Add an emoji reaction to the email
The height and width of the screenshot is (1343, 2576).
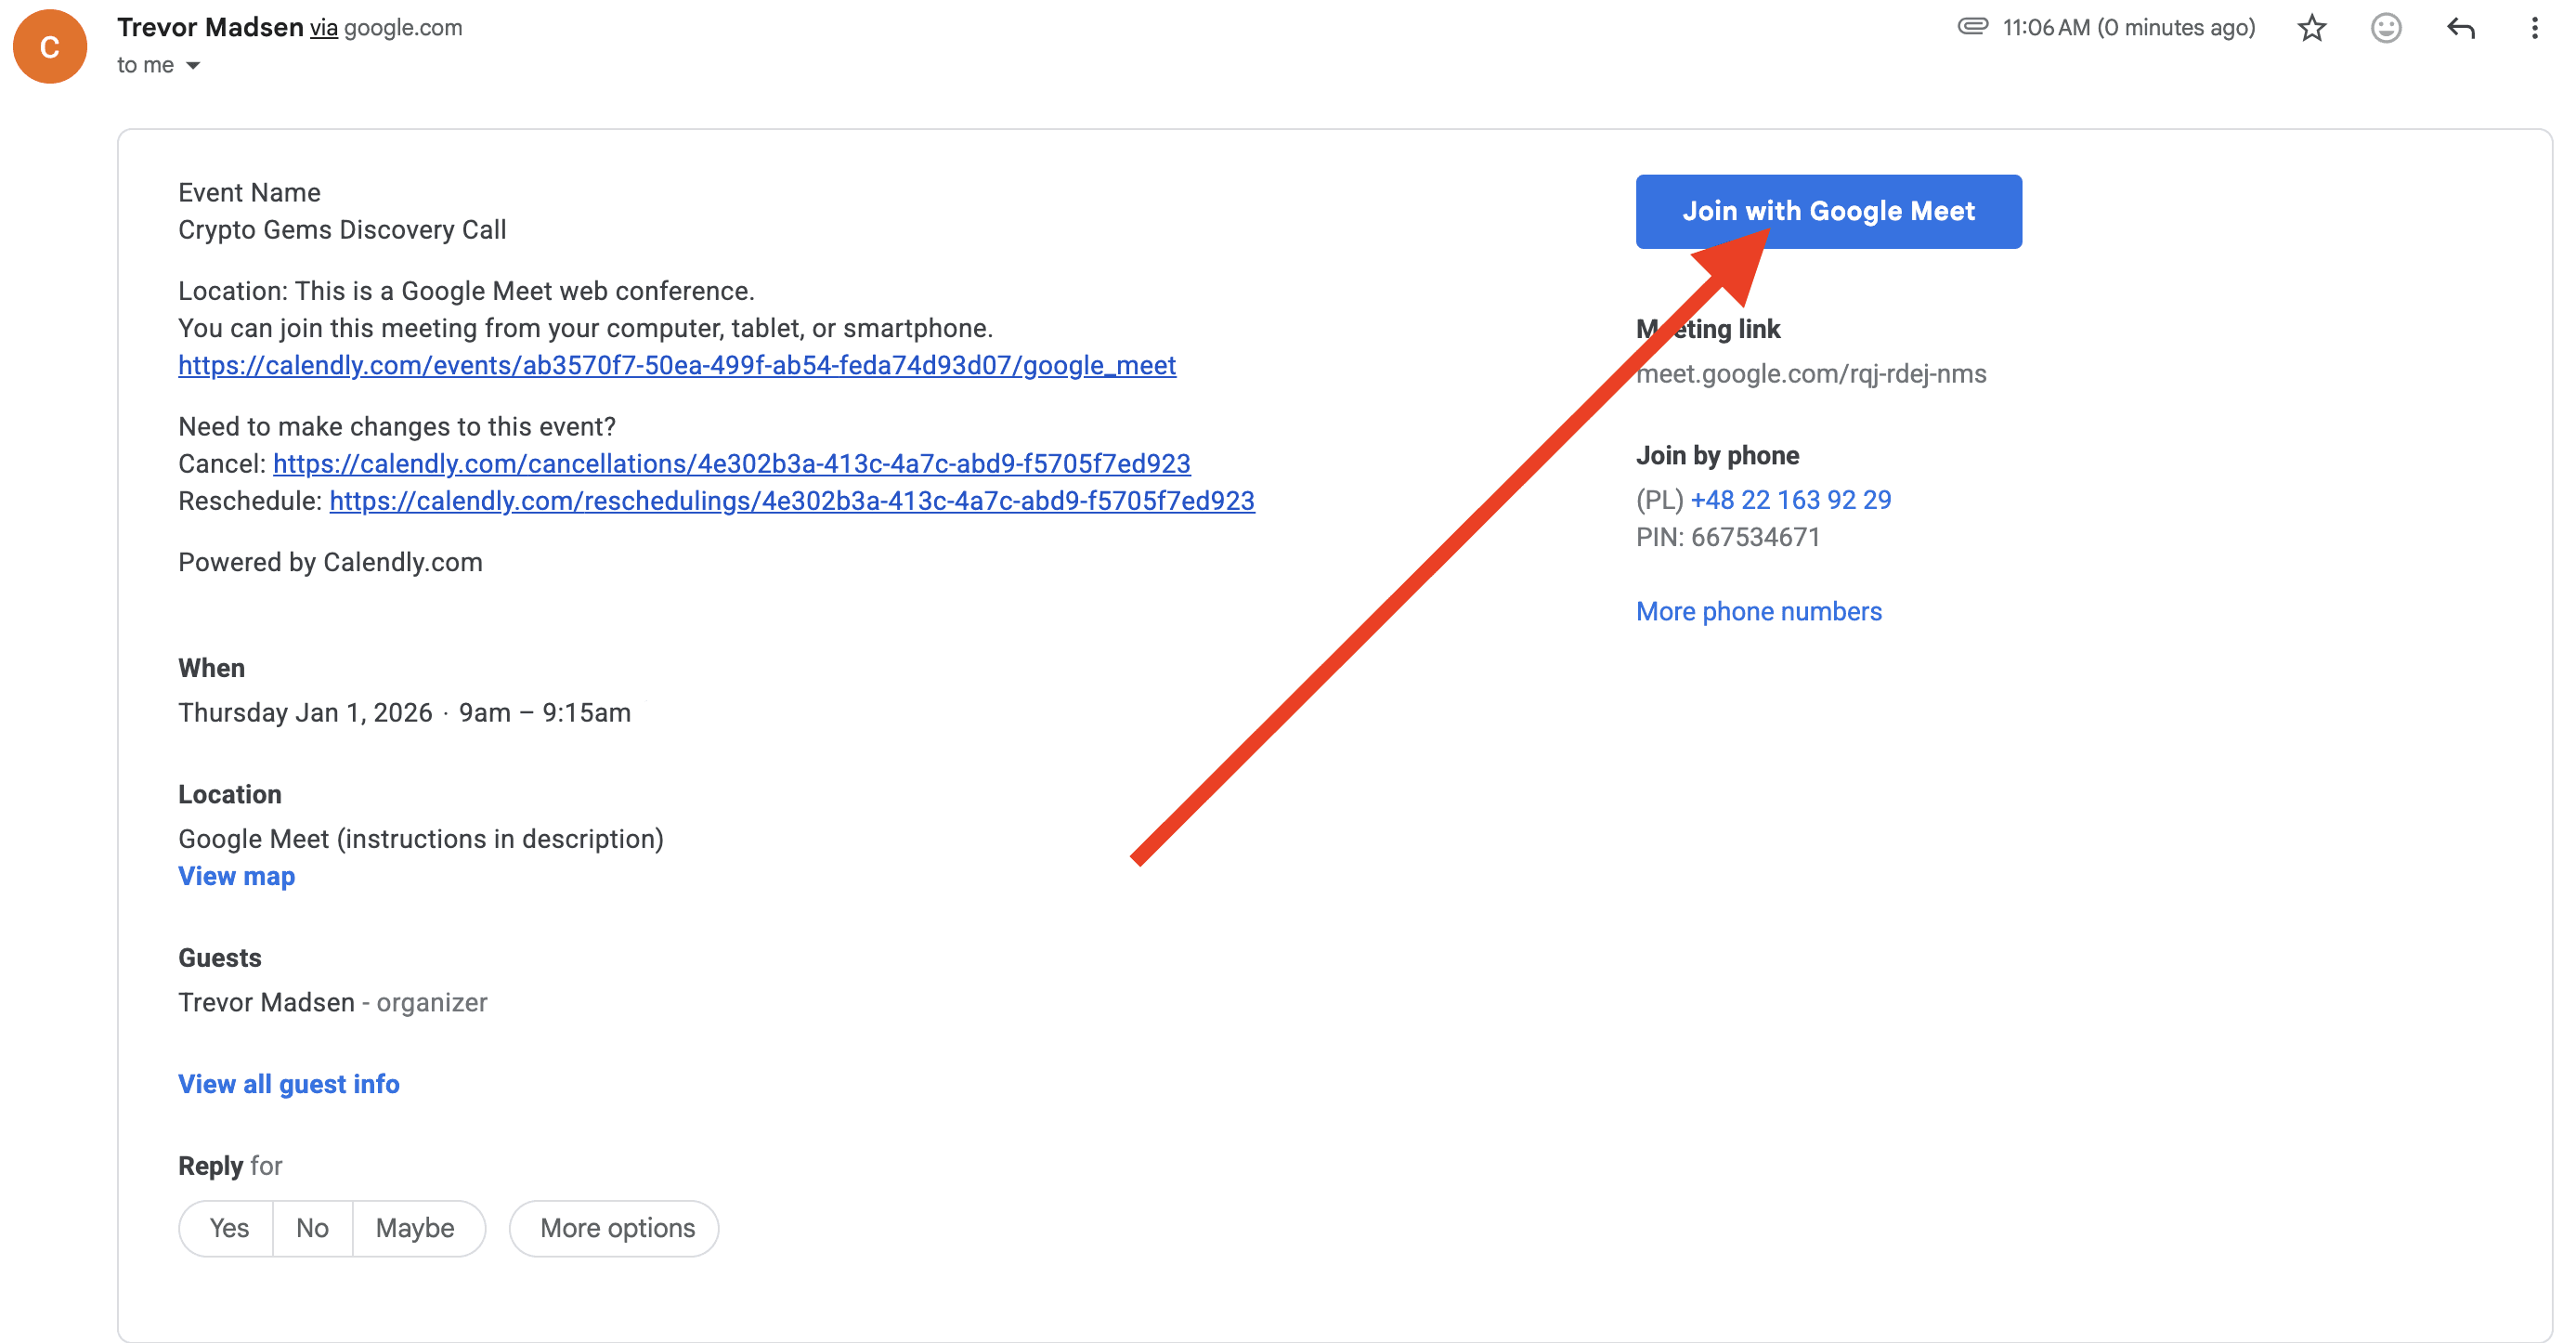pyautogui.click(x=2385, y=28)
